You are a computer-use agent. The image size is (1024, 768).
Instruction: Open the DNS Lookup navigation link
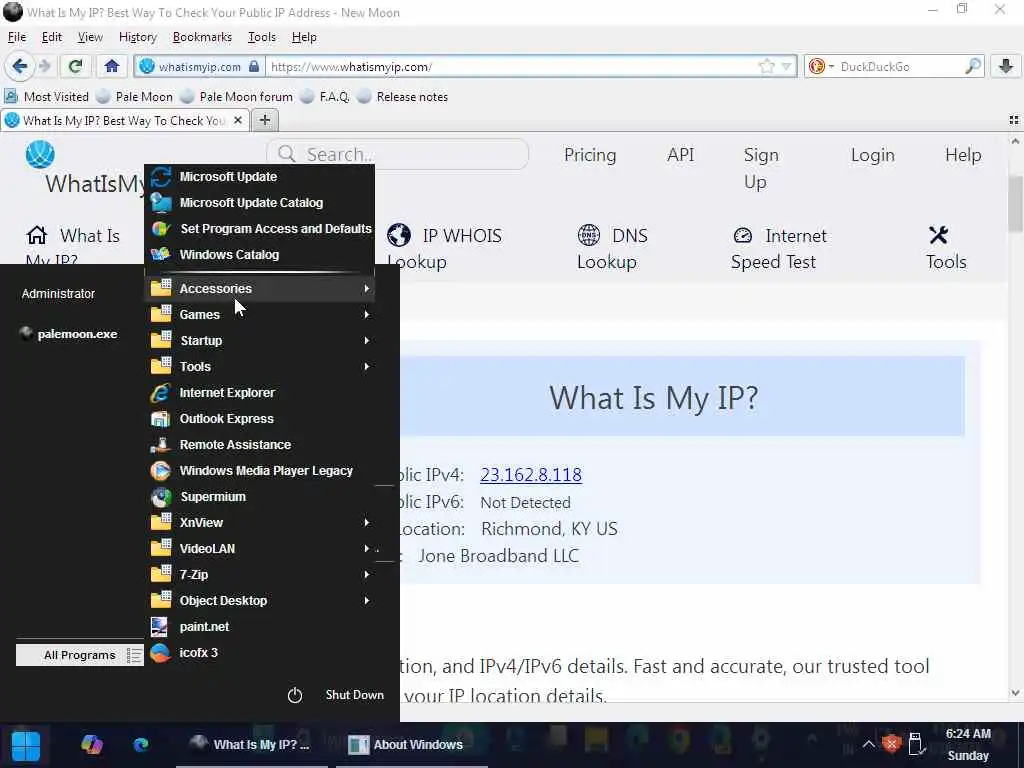tap(612, 248)
